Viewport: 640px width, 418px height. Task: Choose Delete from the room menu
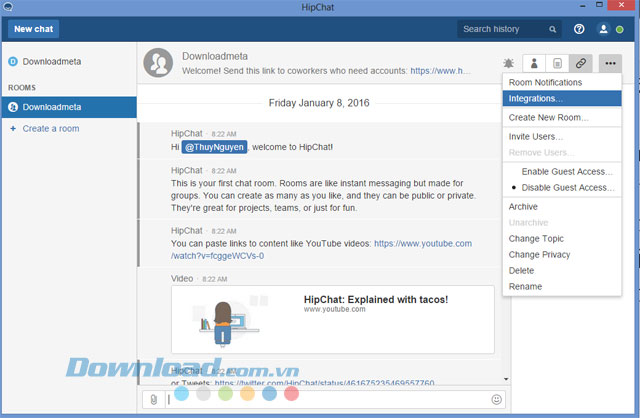coord(562,271)
